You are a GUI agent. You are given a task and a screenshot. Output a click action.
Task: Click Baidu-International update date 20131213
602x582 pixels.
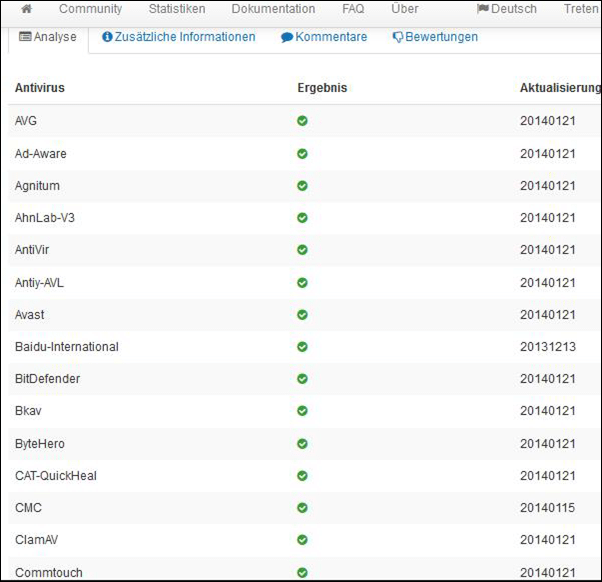[548, 347]
